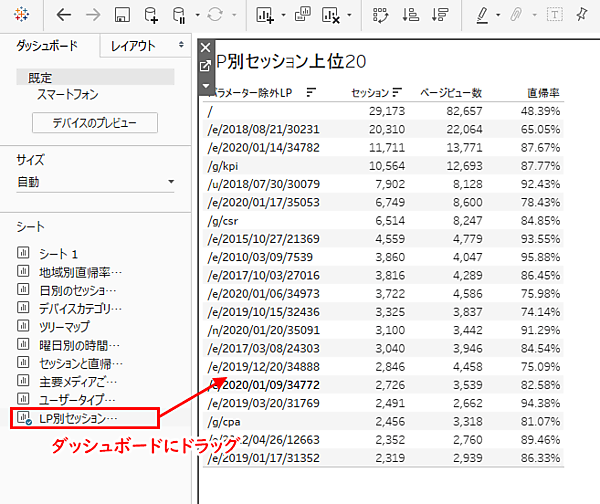Click the back (undo) arrow in toolbar
The image size is (600, 504).
tap(64, 15)
